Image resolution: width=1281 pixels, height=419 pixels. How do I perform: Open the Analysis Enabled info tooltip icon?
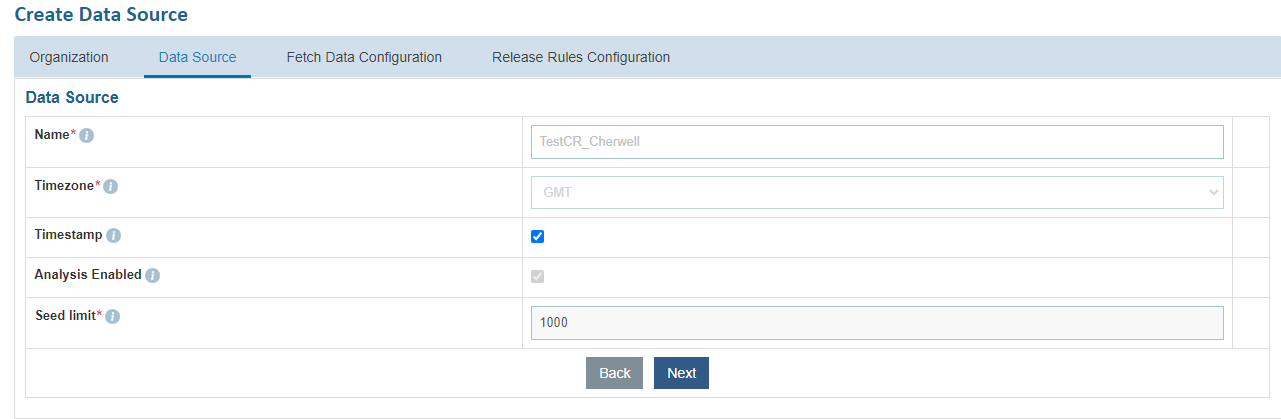click(x=152, y=276)
